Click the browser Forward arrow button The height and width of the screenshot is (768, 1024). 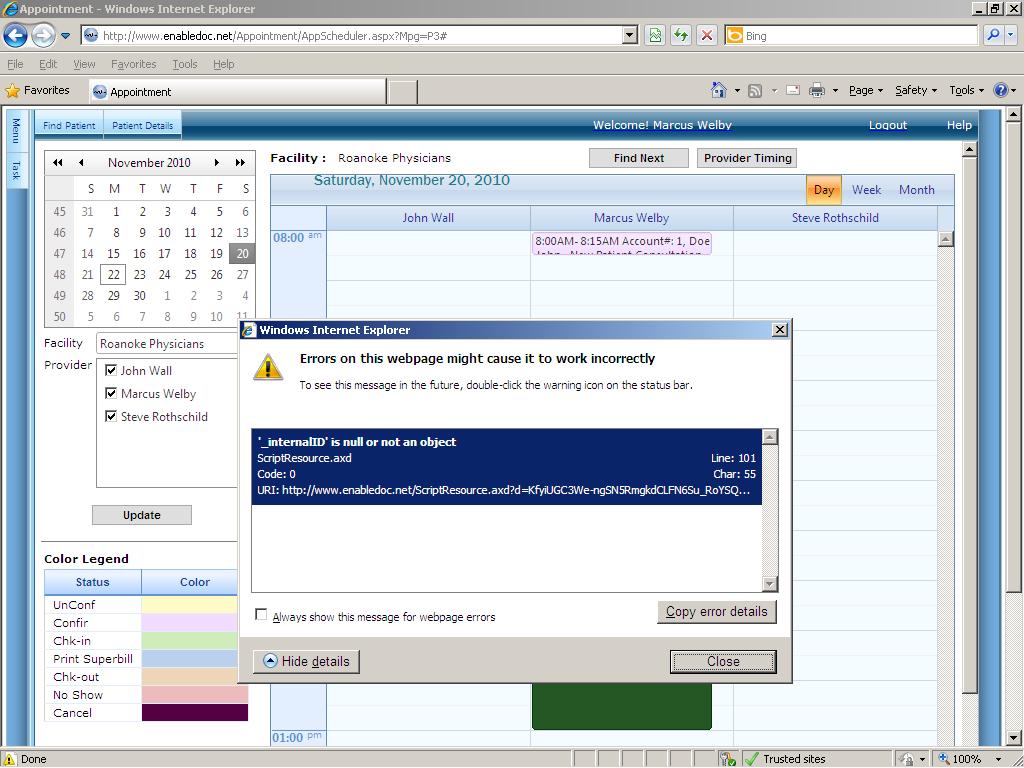click(x=43, y=35)
